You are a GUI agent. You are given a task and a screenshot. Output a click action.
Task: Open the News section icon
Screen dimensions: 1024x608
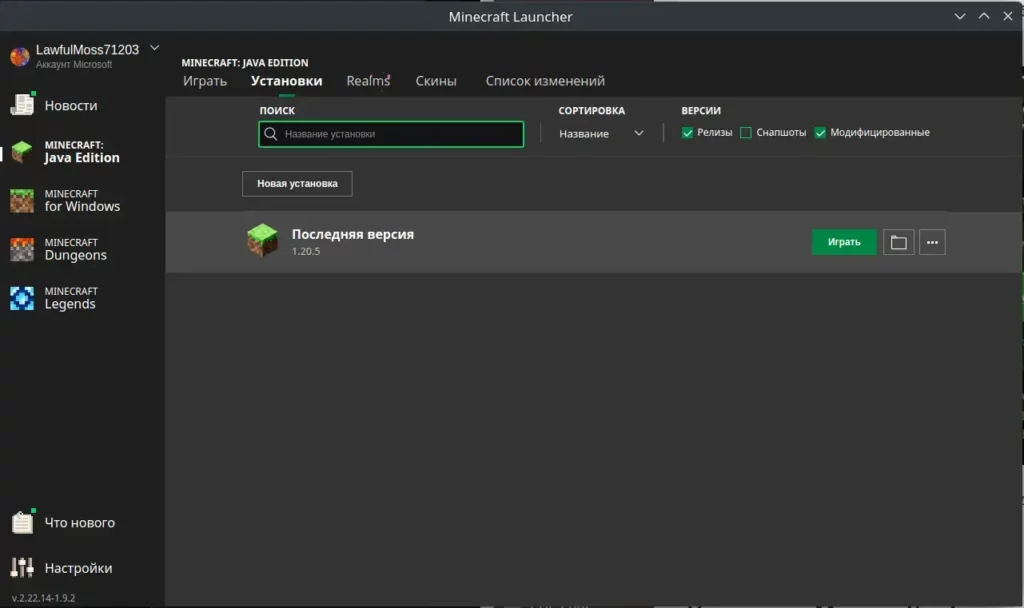click(x=22, y=104)
